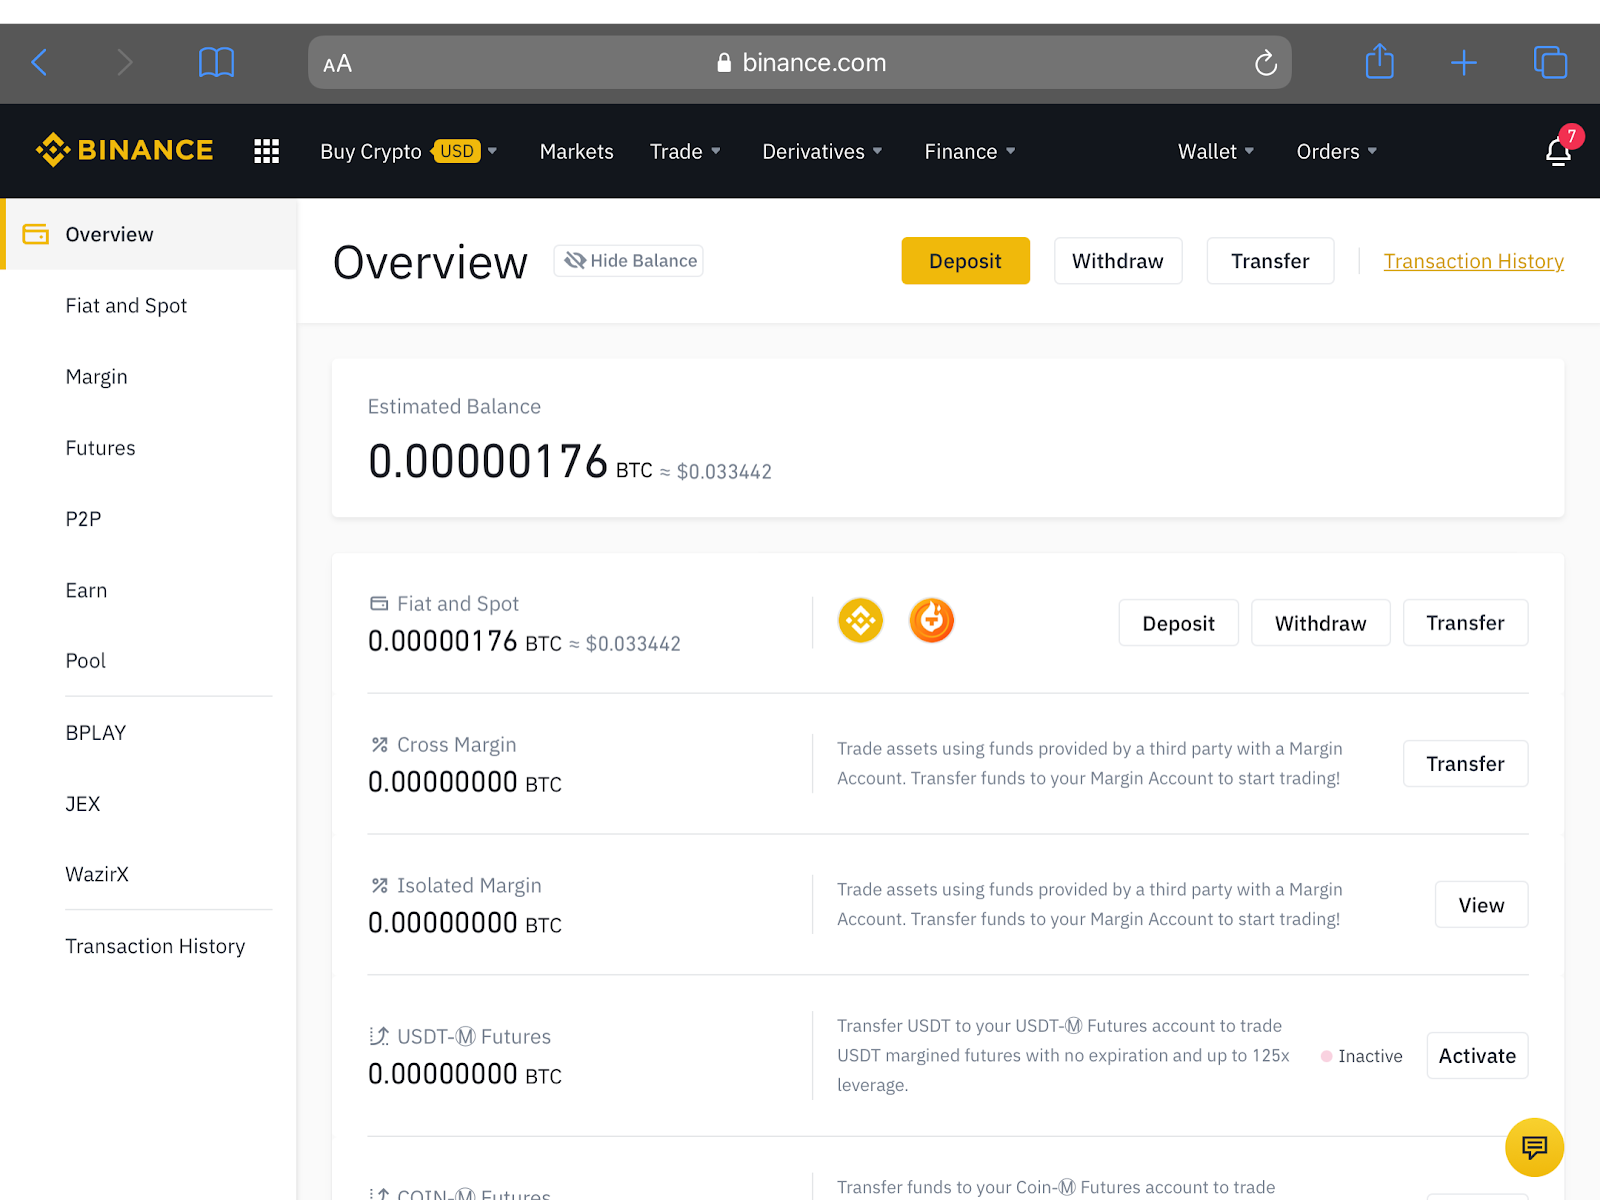Click Withdraw next to the Overview heading

pos(1118,261)
